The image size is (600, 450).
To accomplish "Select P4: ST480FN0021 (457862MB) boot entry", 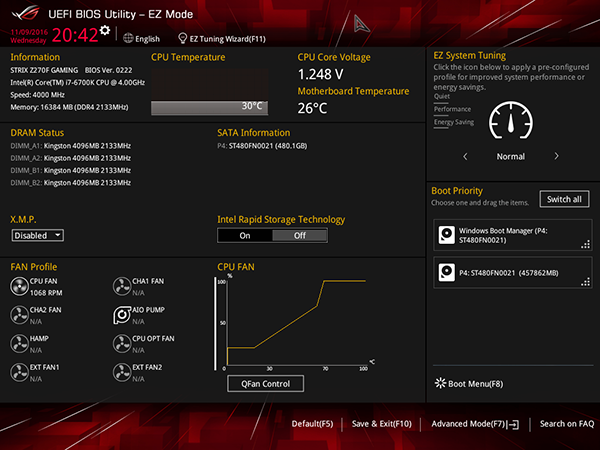I will click(513, 272).
